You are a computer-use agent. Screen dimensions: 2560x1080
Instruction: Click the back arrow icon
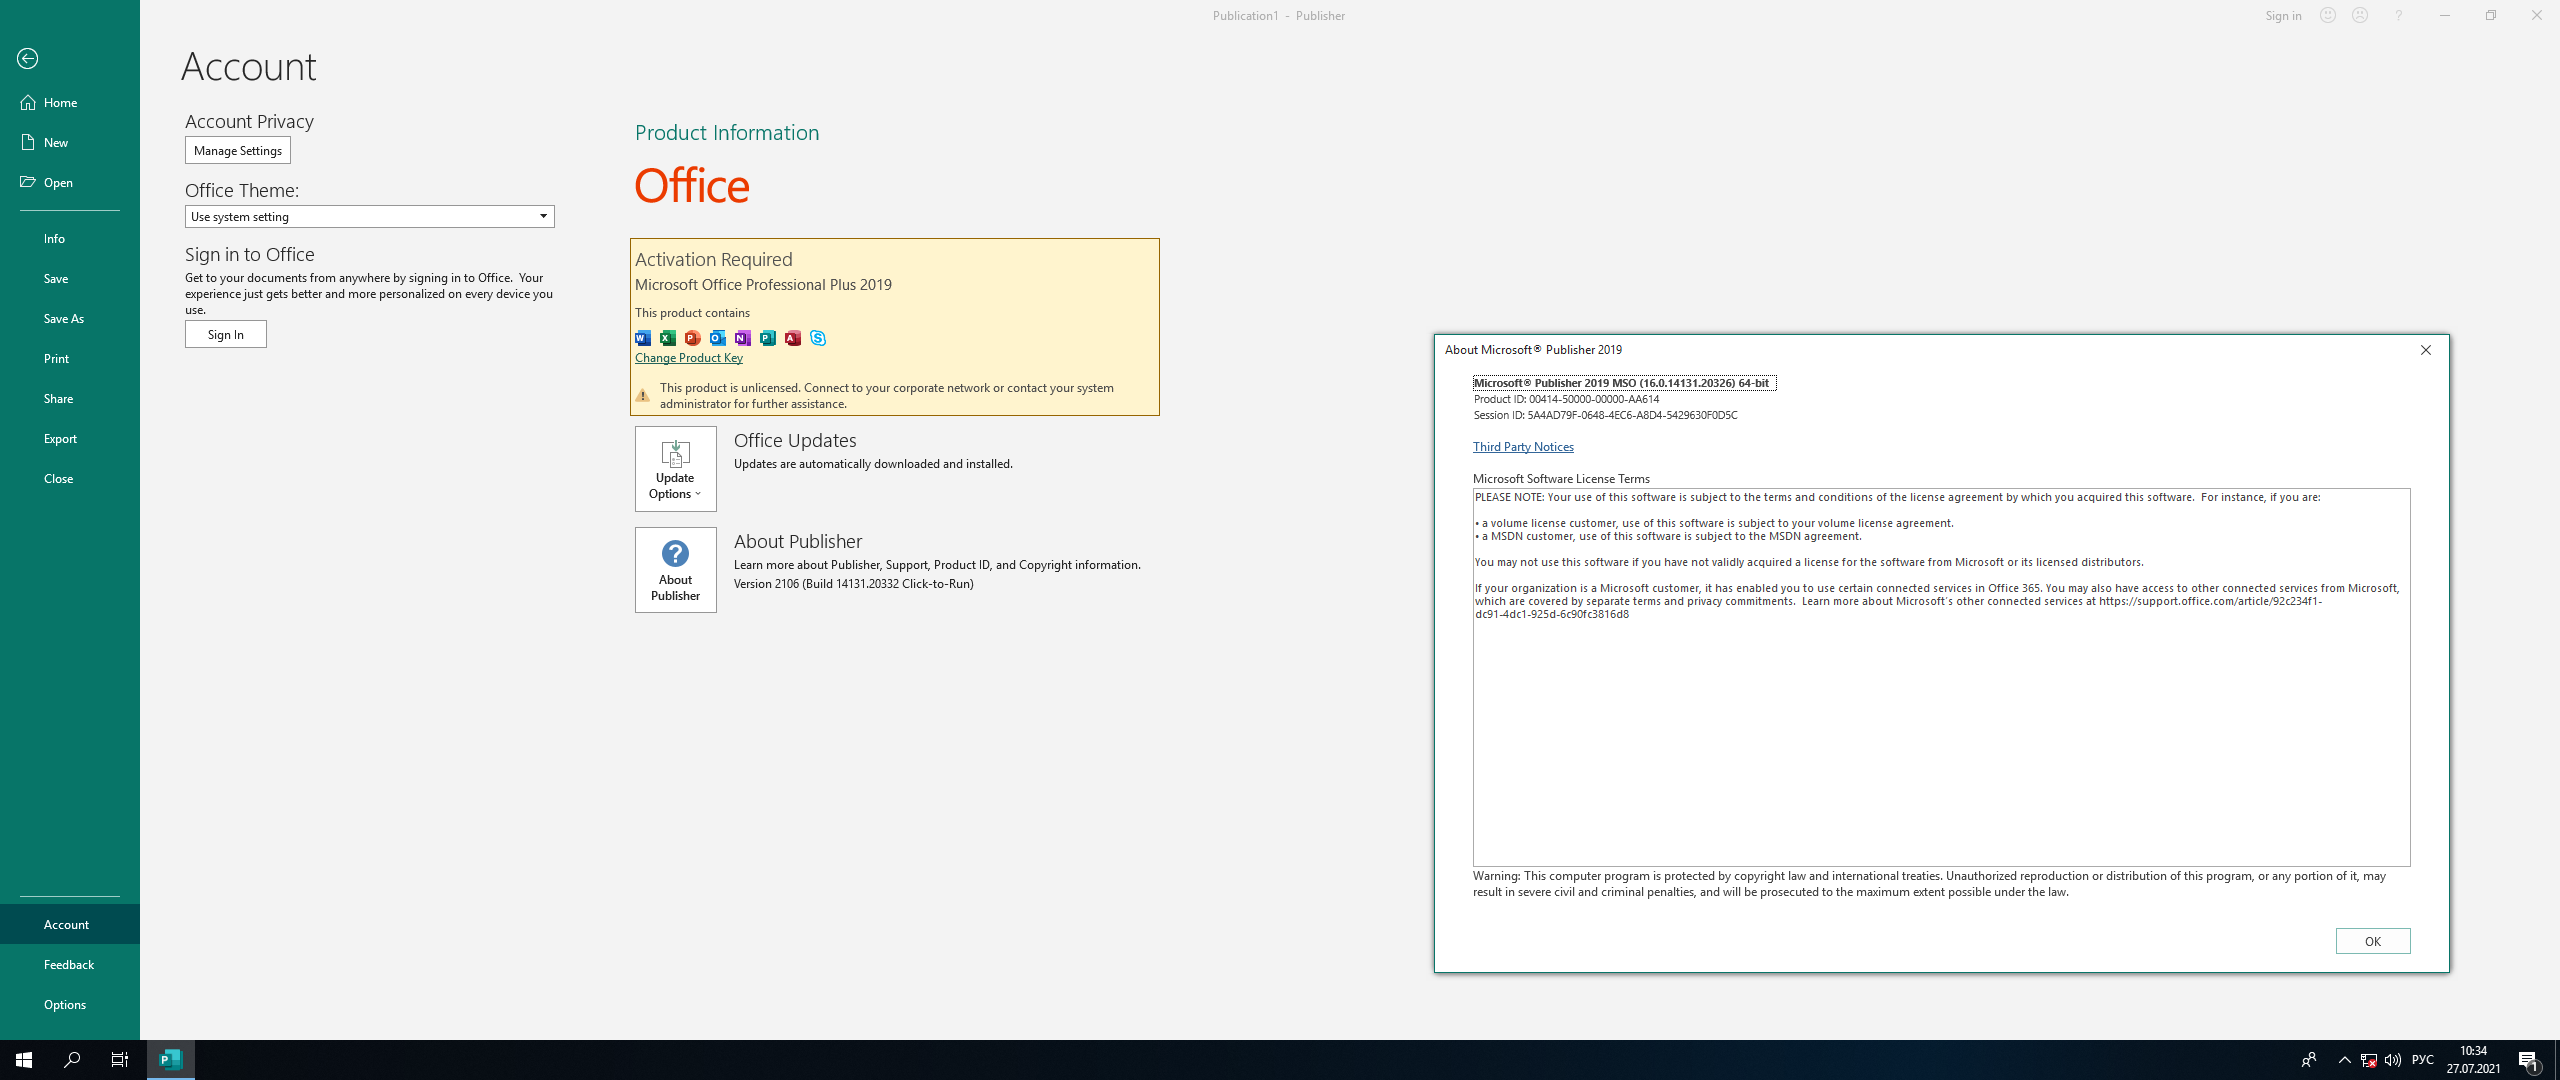pos(27,59)
